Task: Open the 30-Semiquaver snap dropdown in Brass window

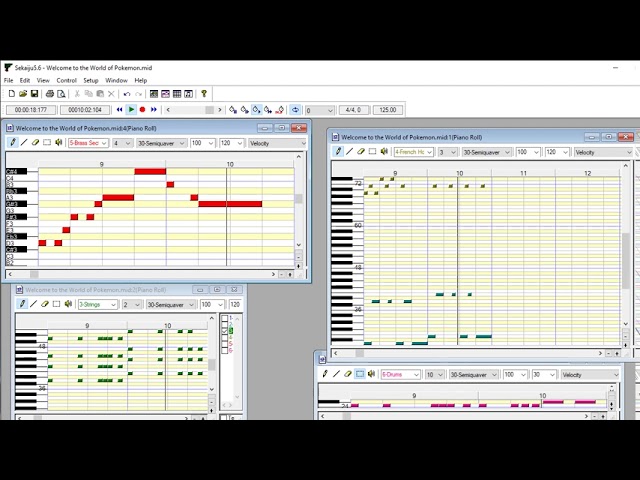Action: (162, 143)
